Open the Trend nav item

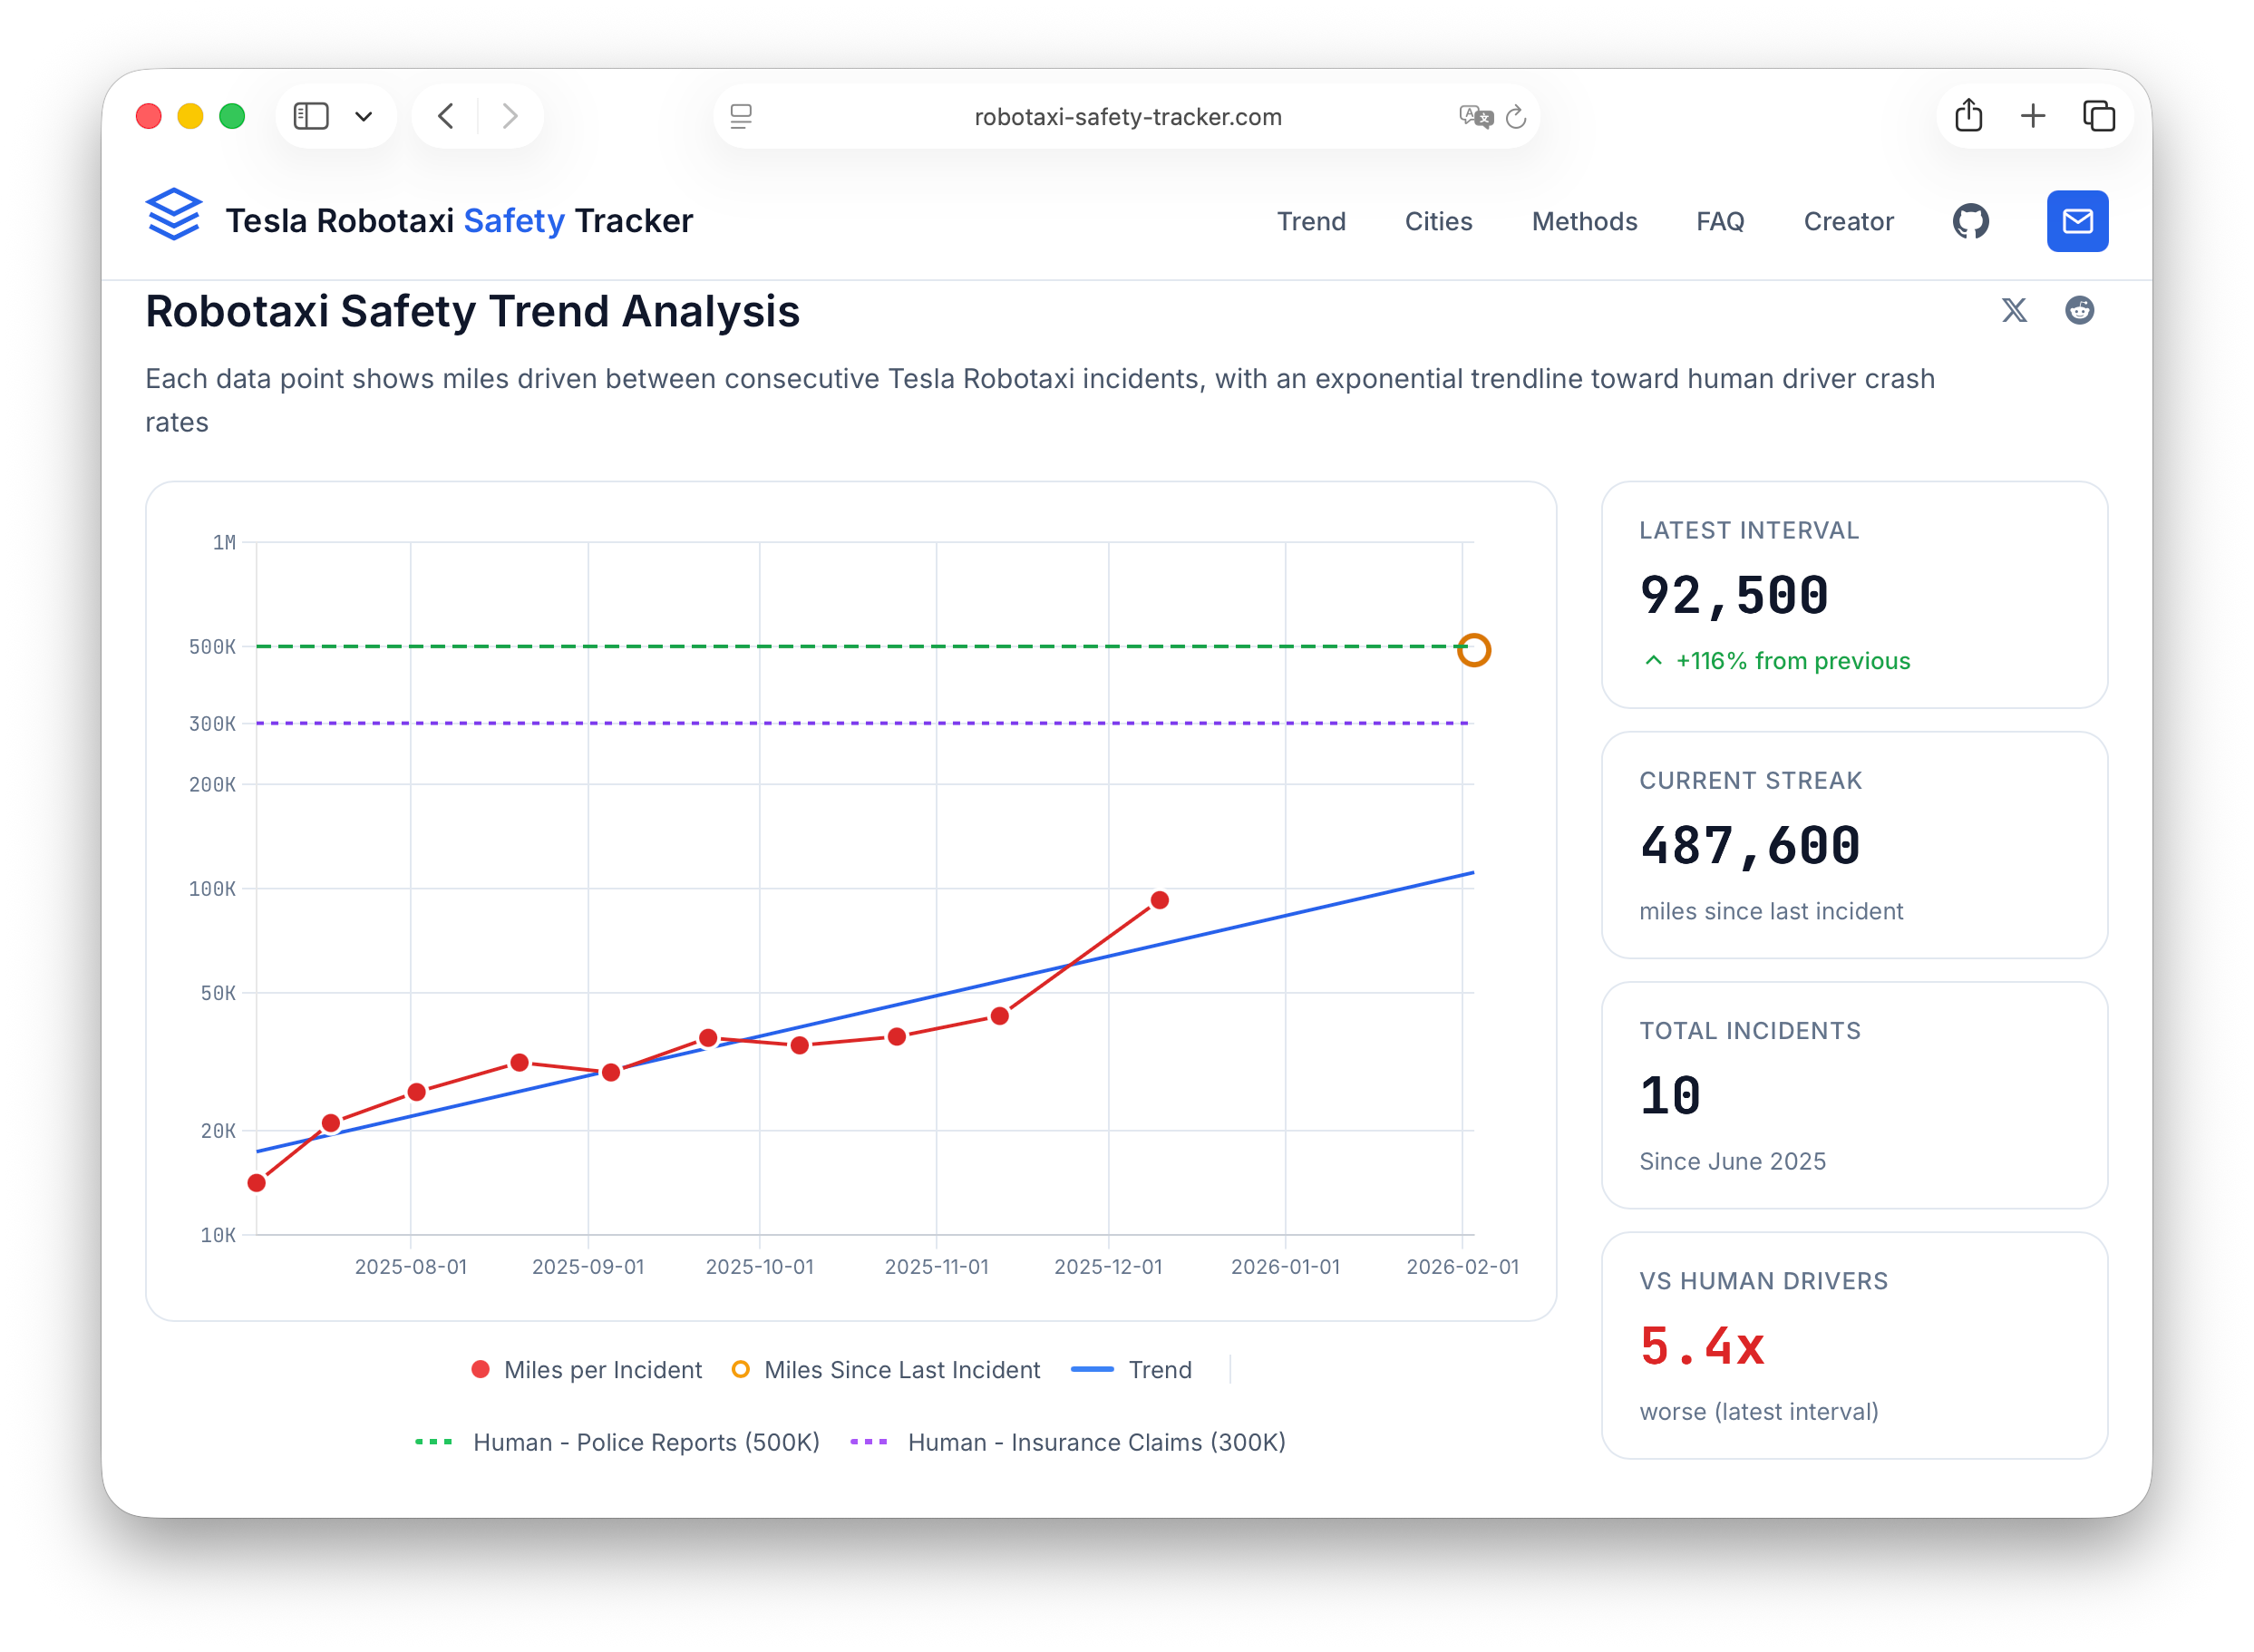click(x=1311, y=221)
